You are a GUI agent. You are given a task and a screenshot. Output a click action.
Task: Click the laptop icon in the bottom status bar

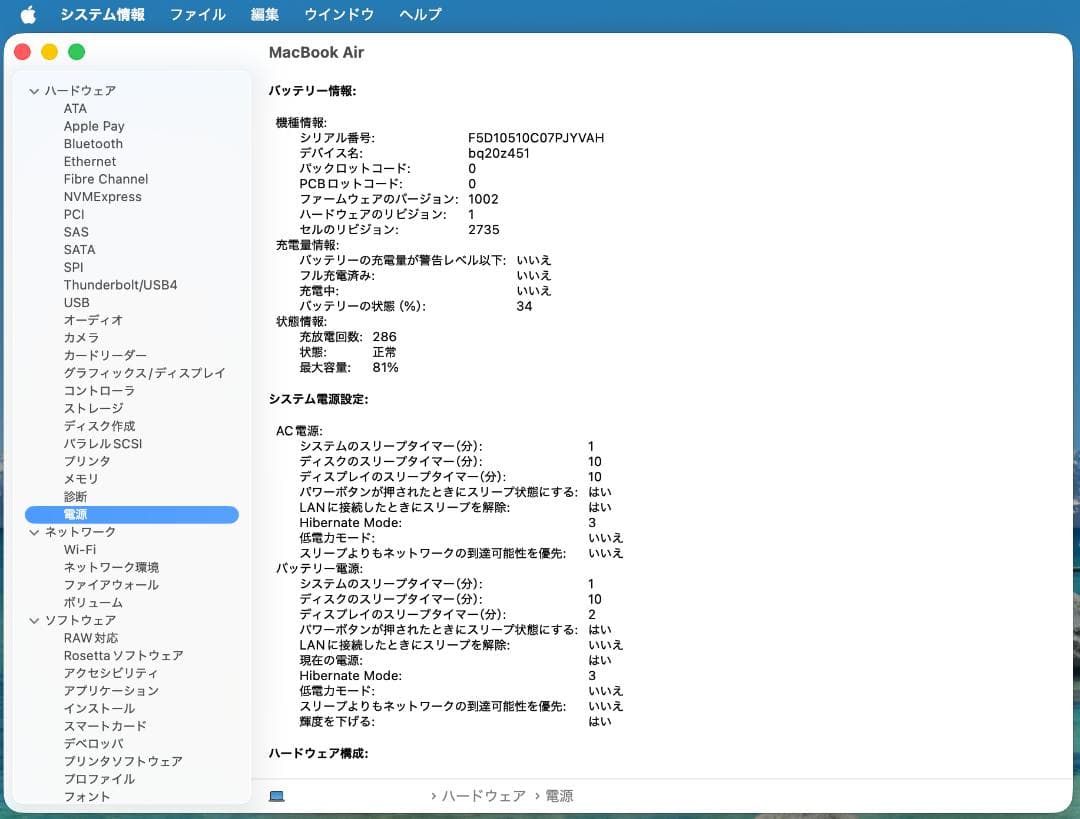[x=277, y=796]
